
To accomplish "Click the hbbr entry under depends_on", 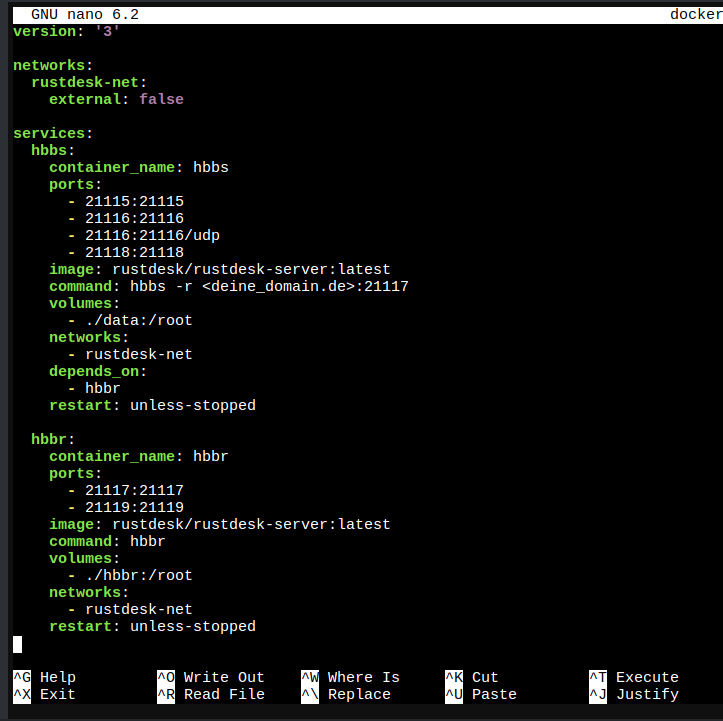I will [x=102, y=389].
